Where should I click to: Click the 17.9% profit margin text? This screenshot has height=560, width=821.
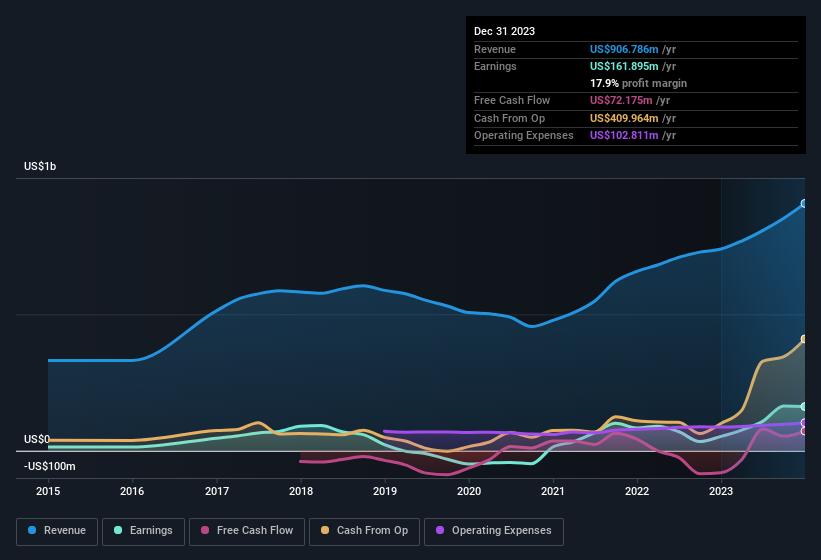(638, 83)
